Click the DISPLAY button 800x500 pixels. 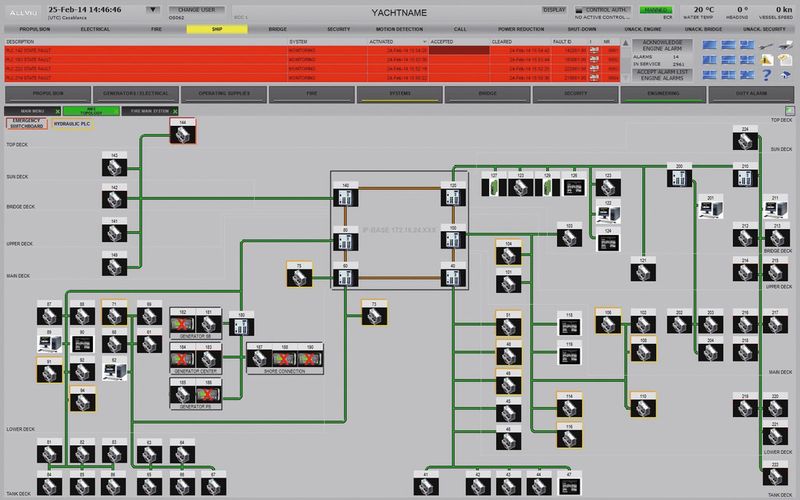[554, 10]
